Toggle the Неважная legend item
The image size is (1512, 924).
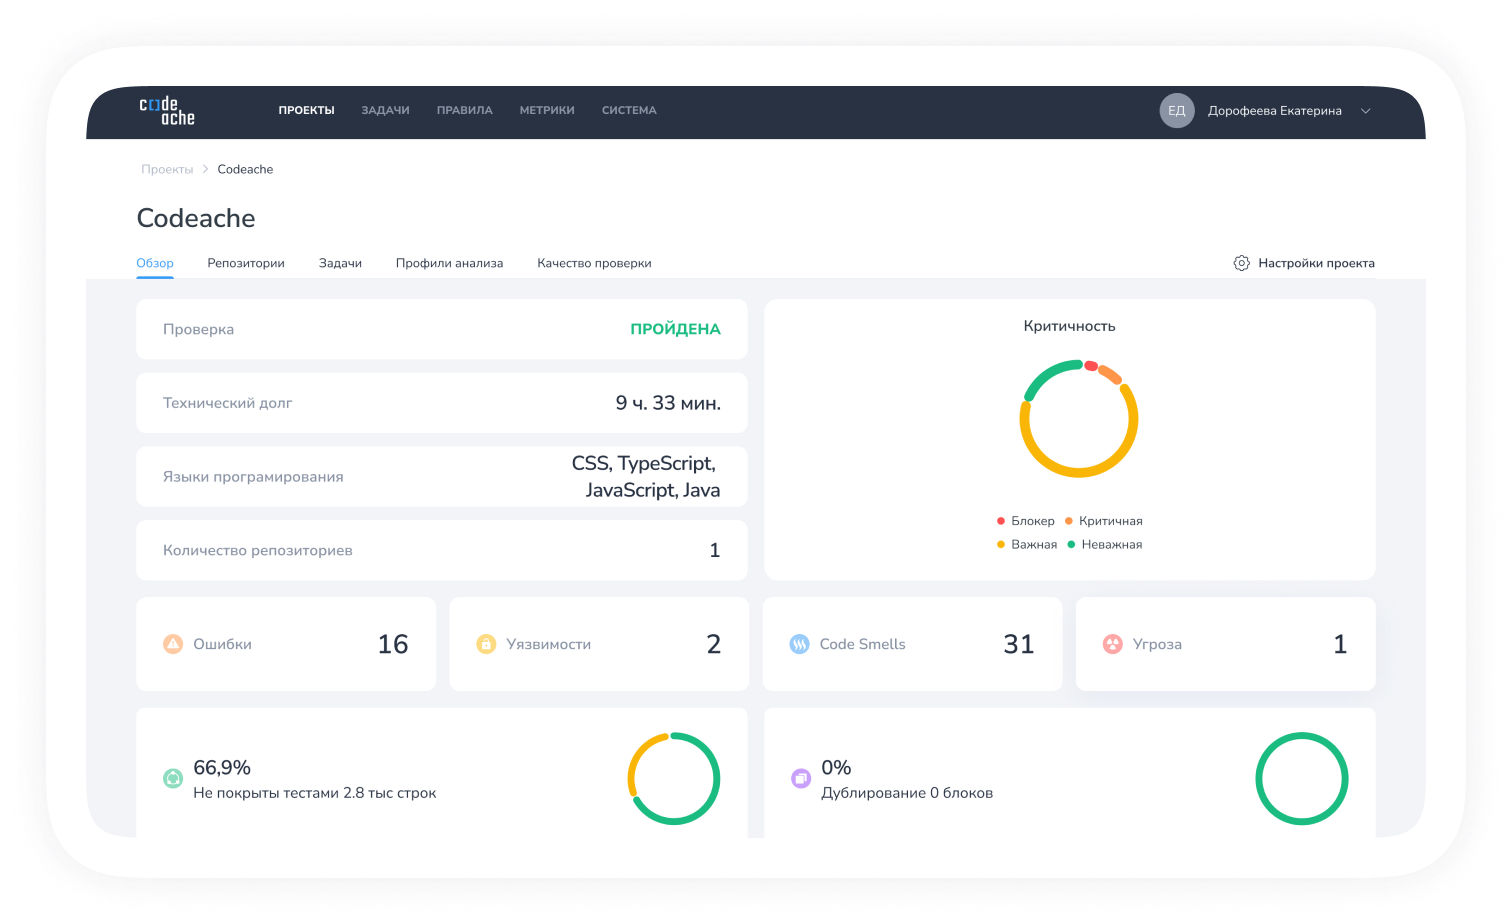pos(1105,545)
